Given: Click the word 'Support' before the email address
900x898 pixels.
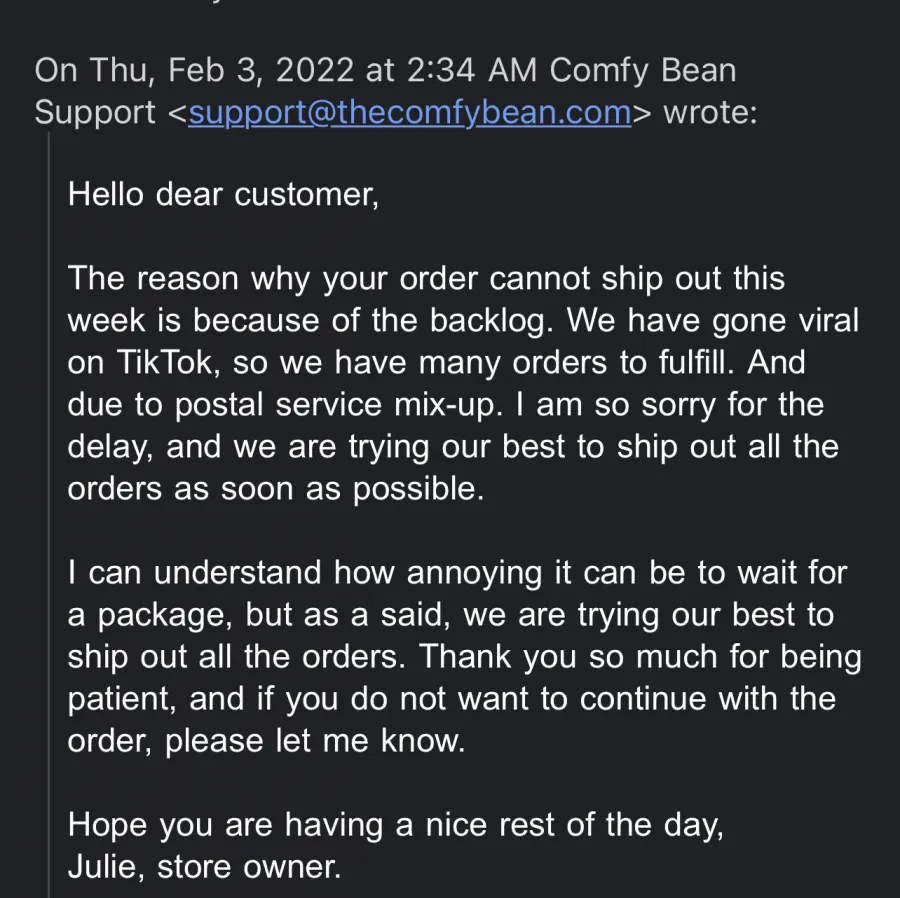Looking at the screenshot, I should [95, 112].
